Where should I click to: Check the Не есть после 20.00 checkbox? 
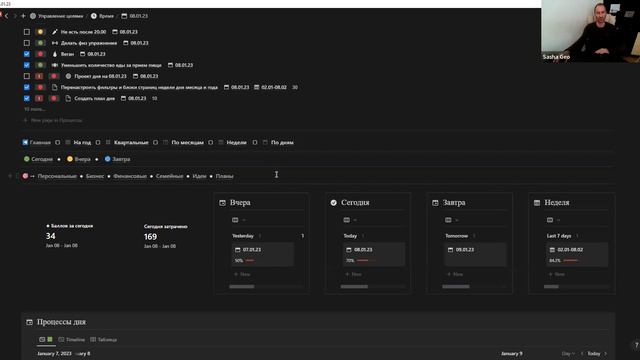coord(27,32)
